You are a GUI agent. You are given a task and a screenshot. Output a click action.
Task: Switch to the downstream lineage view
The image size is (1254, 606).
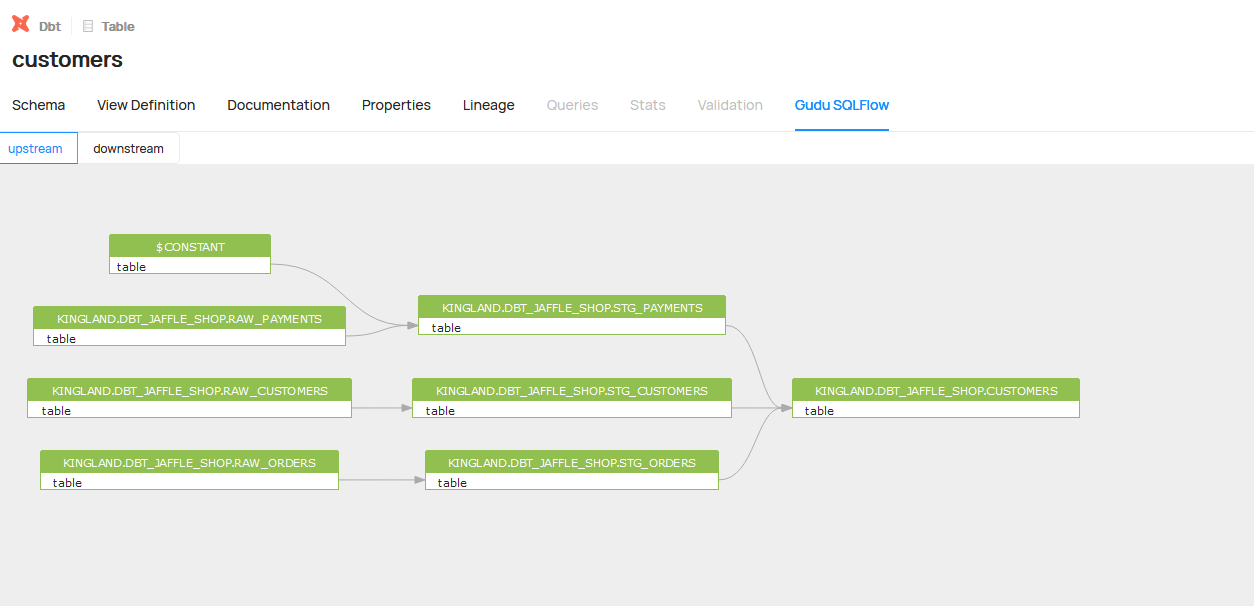(x=128, y=147)
